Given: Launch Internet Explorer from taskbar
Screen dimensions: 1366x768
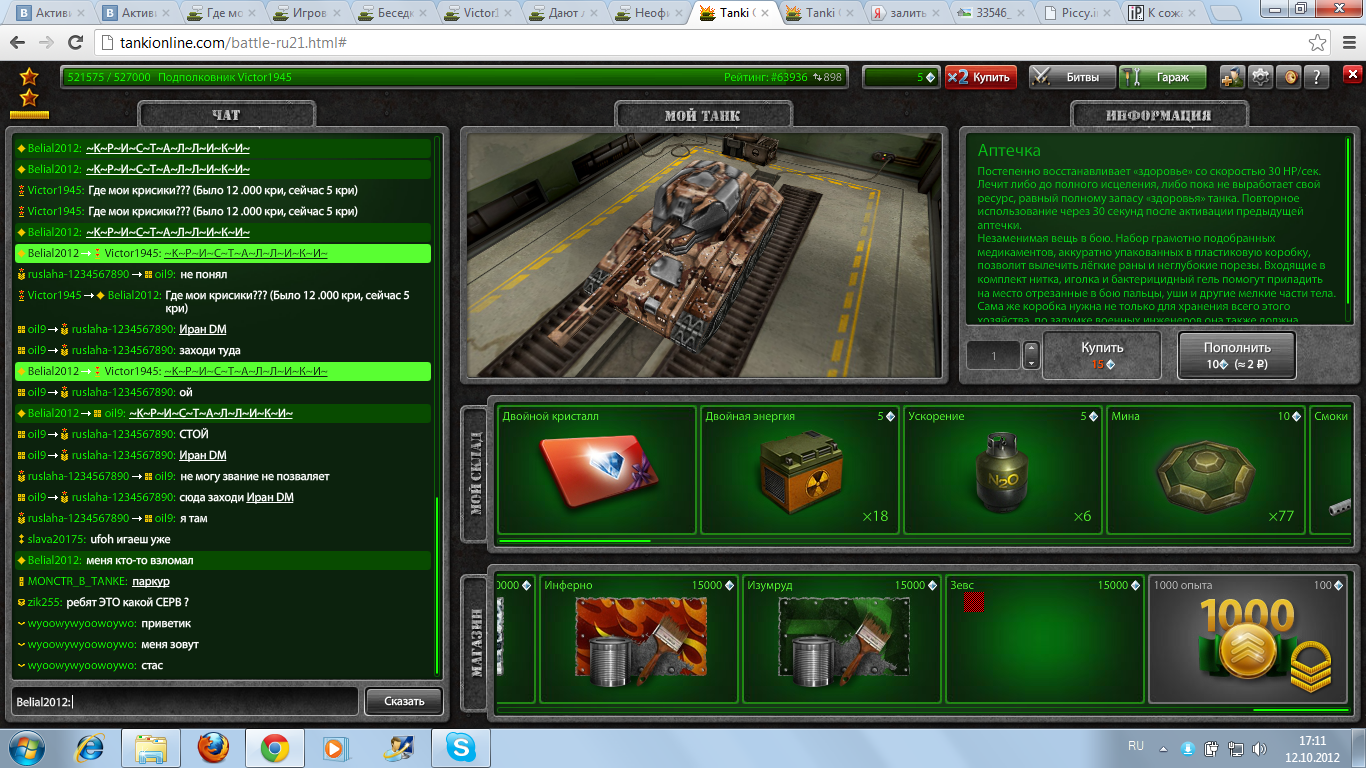Looking at the screenshot, I should pos(90,747).
